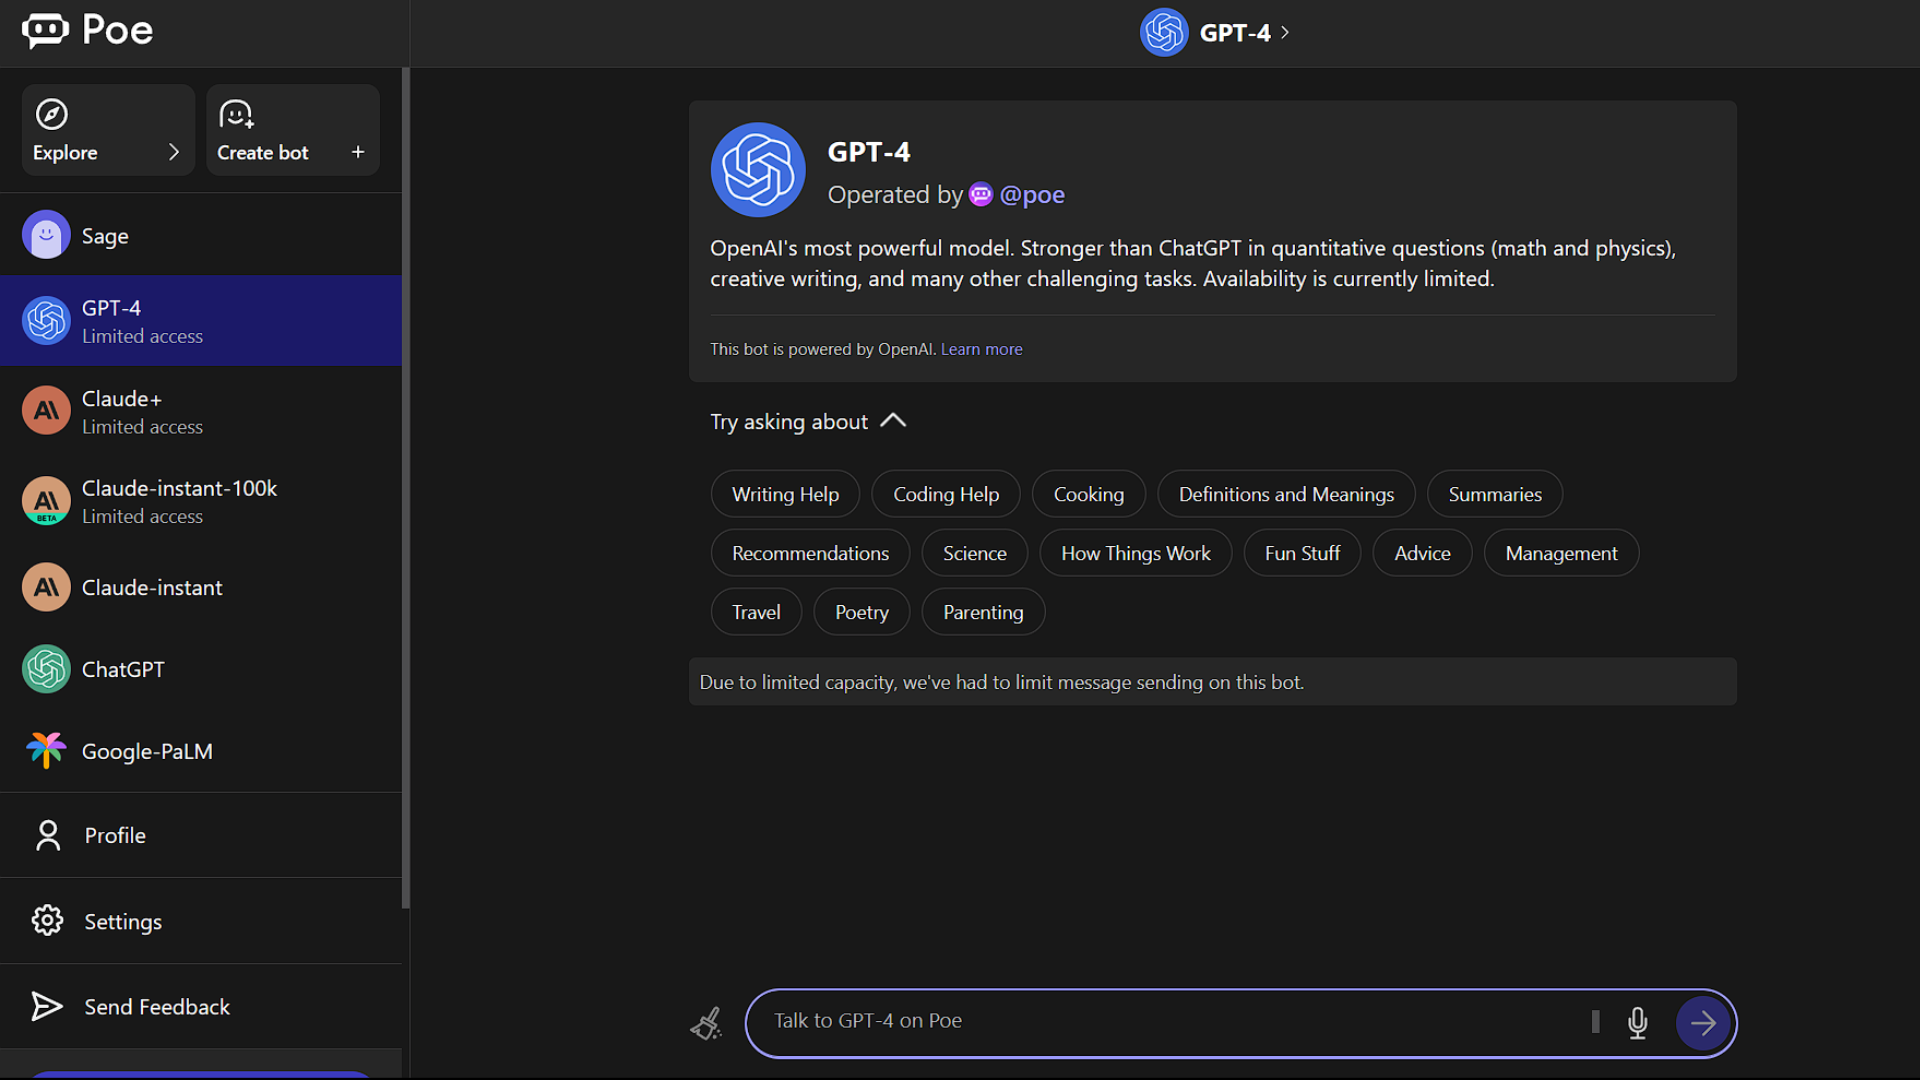The image size is (1920, 1080).
Task: Click the @poe operator link
Action: tap(1031, 195)
